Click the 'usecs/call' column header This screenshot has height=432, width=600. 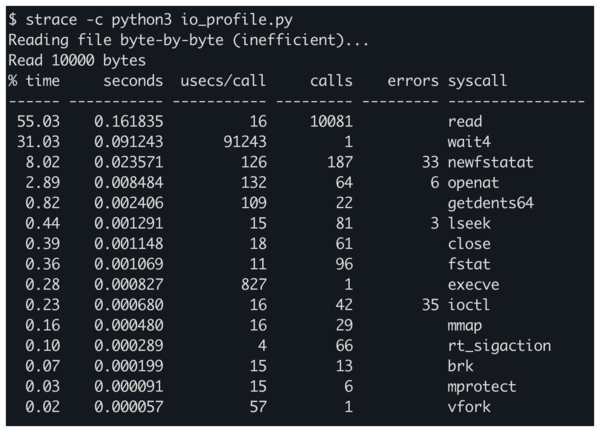click(225, 79)
